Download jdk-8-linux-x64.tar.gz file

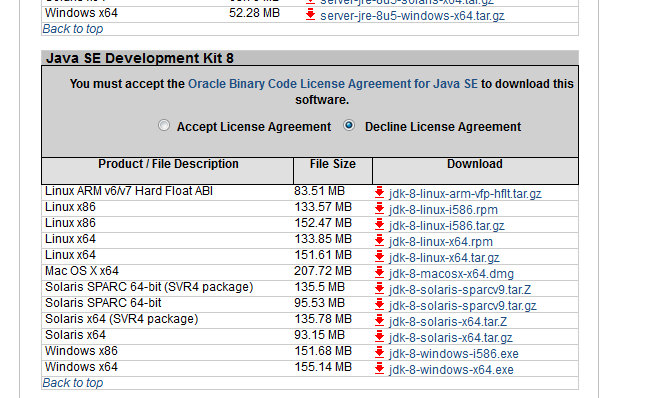(444, 258)
